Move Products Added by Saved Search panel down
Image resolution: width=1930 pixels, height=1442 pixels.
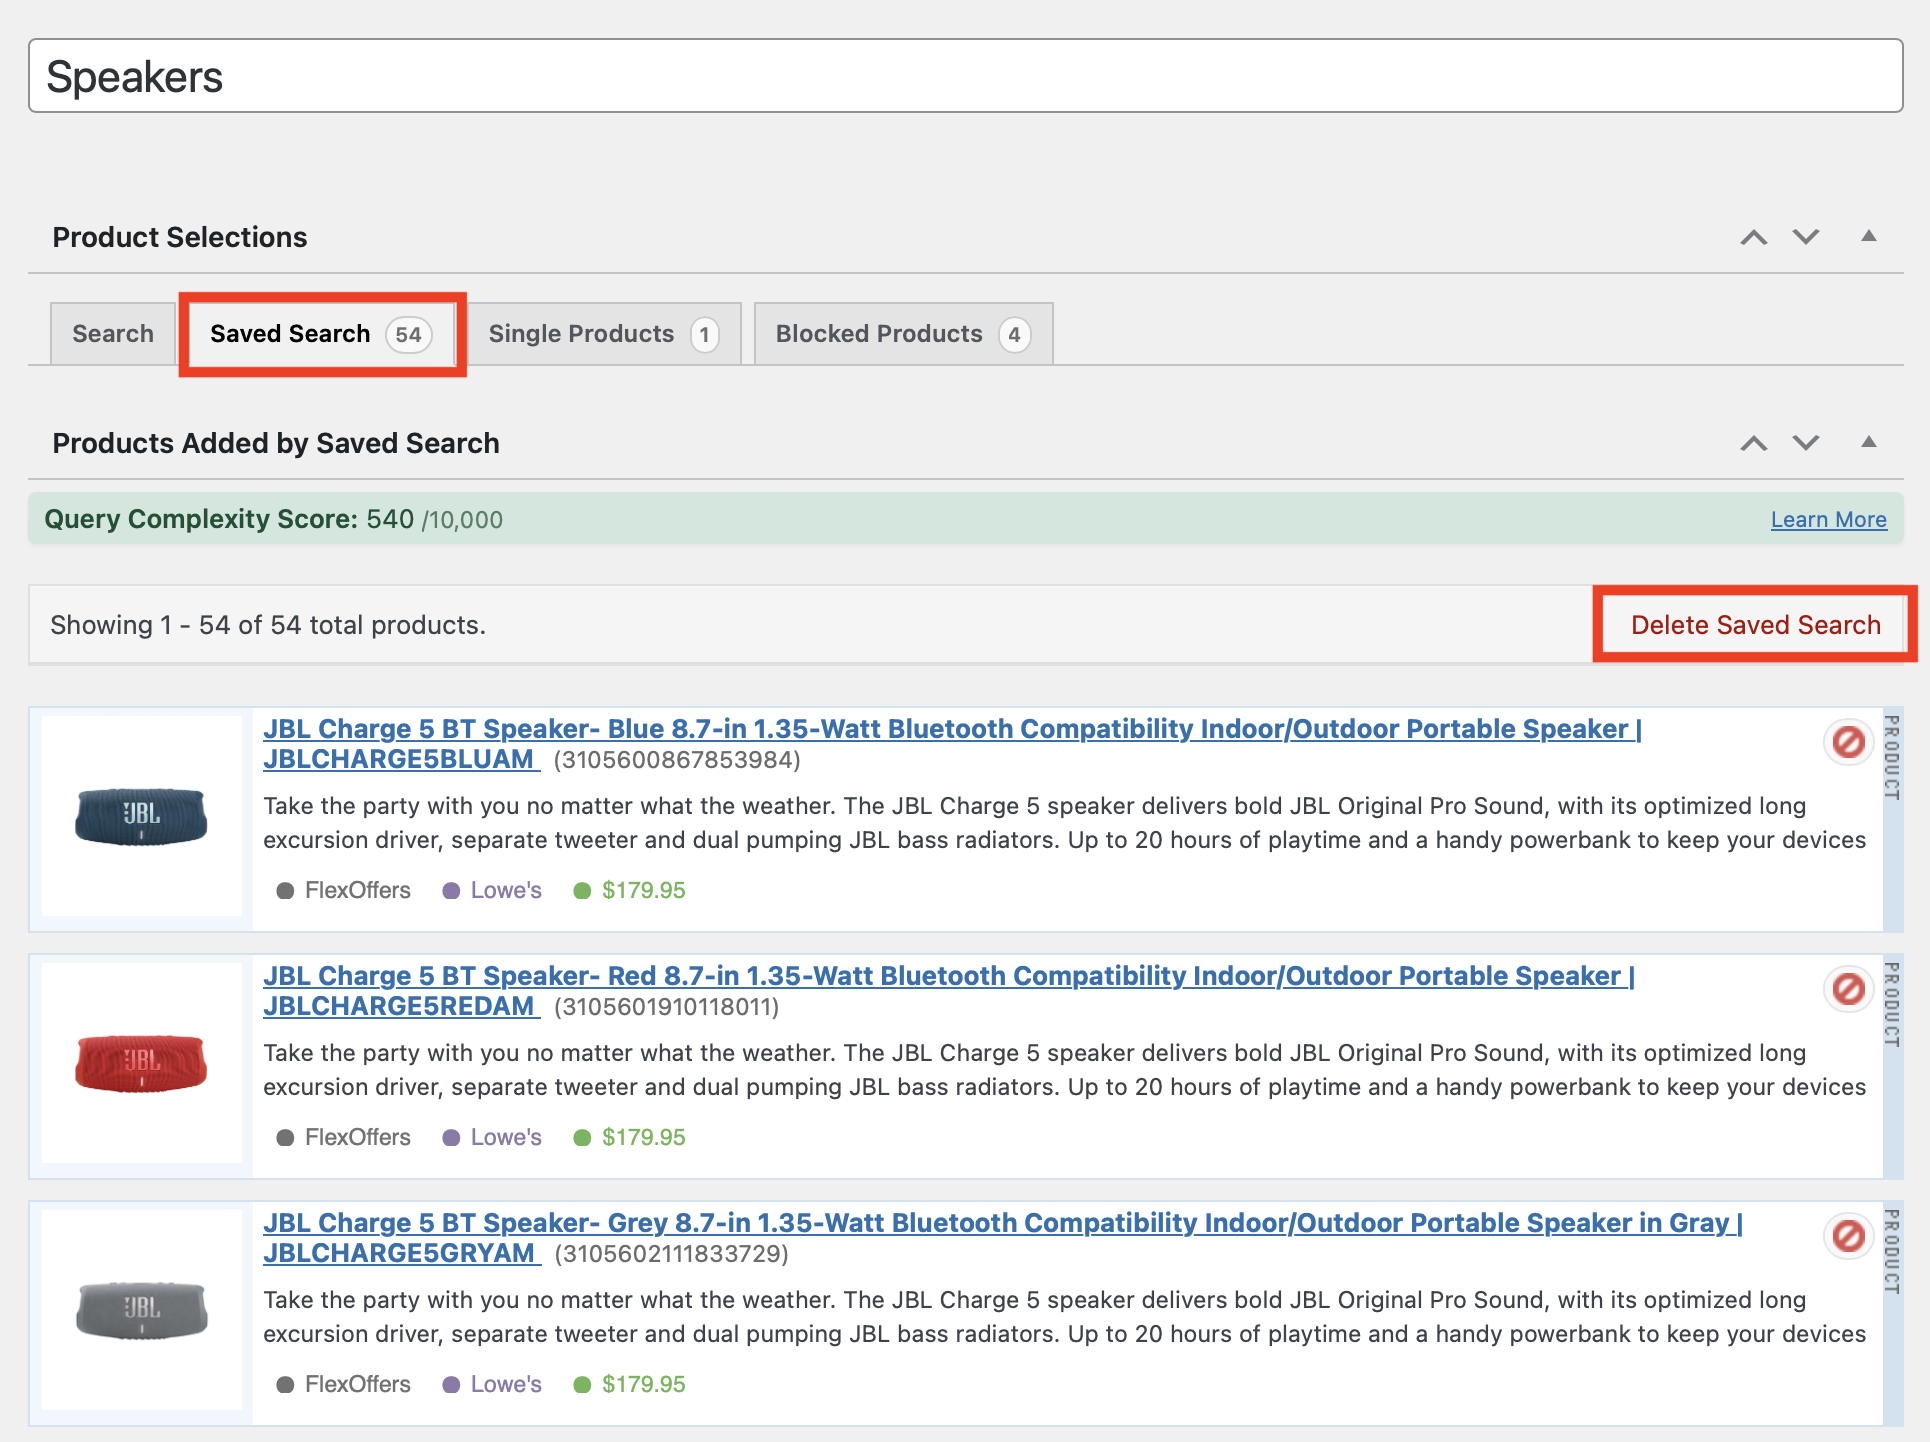[1805, 443]
